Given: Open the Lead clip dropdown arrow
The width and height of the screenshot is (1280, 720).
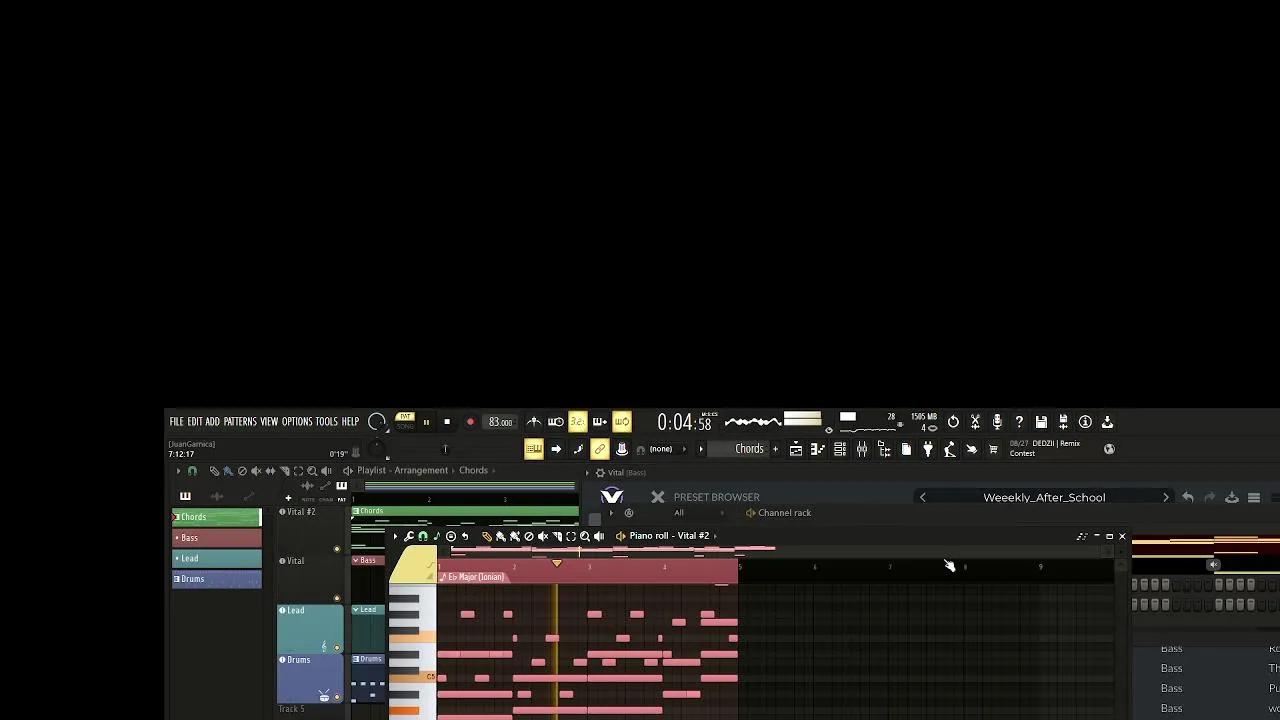Looking at the screenshot, I should click(x=355, y=610).
